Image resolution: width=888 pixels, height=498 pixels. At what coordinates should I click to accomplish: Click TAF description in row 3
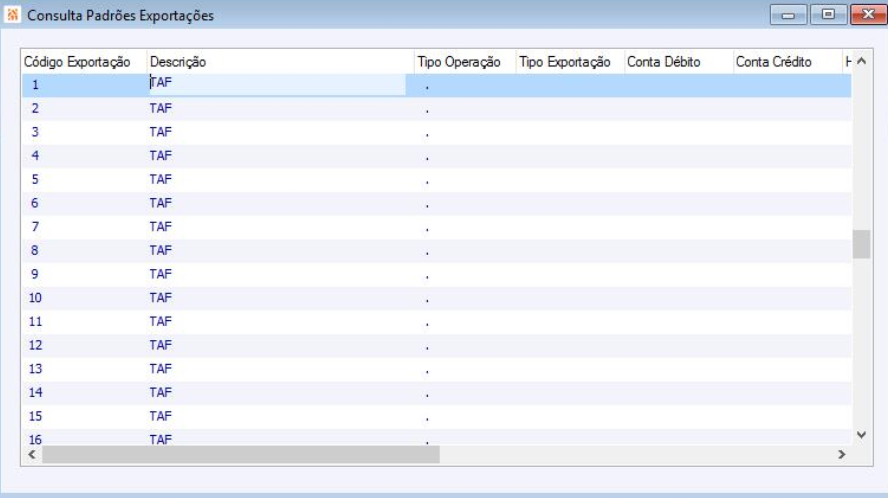point(161,132)
